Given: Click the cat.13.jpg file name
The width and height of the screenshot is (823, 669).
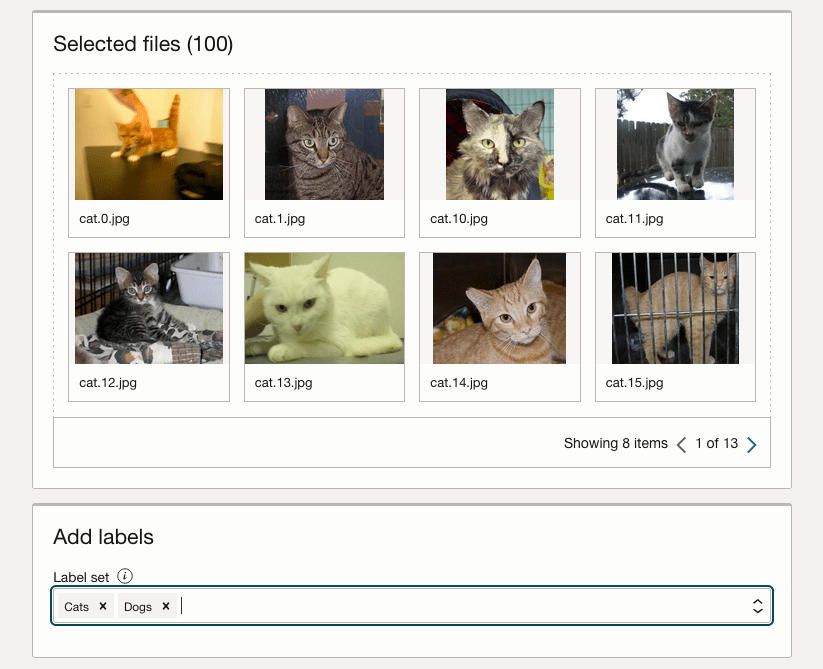Looking at the screenshot, I should [x=283, y=383].
